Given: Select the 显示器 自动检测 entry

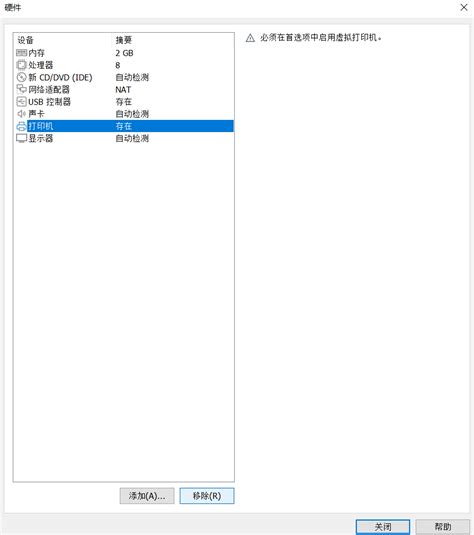Looking at the screenshot, I should [x=132, y=138].
